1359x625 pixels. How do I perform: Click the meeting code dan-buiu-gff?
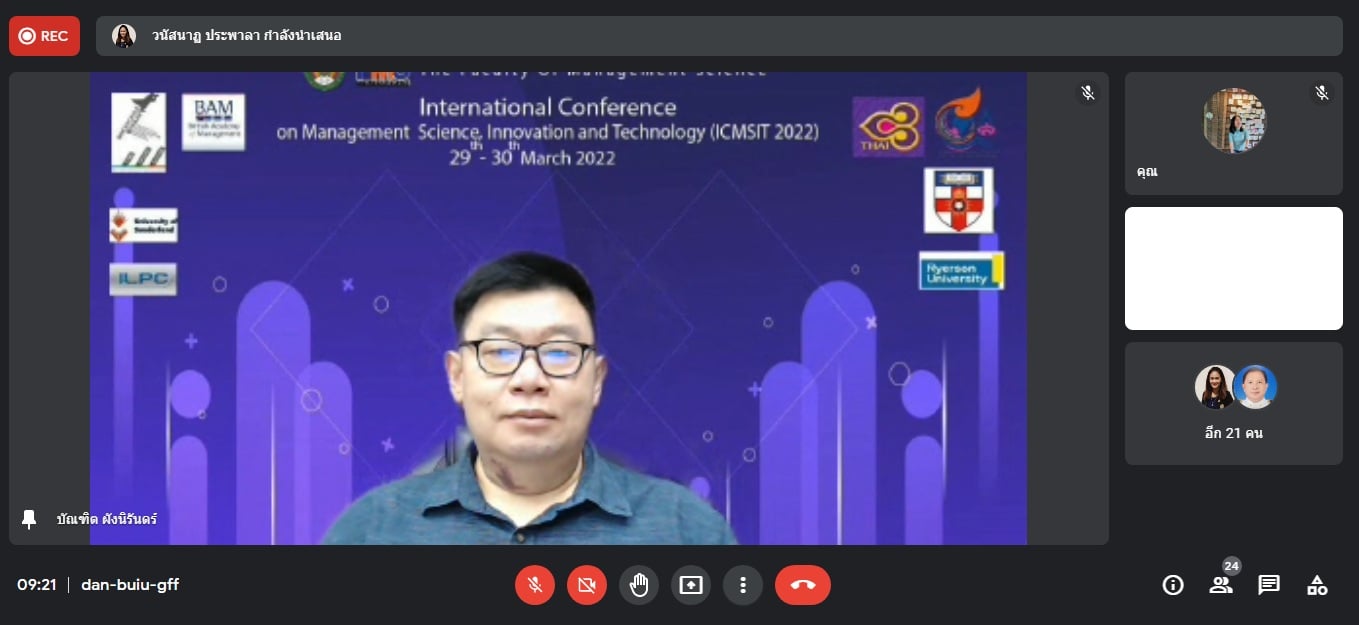130,585
